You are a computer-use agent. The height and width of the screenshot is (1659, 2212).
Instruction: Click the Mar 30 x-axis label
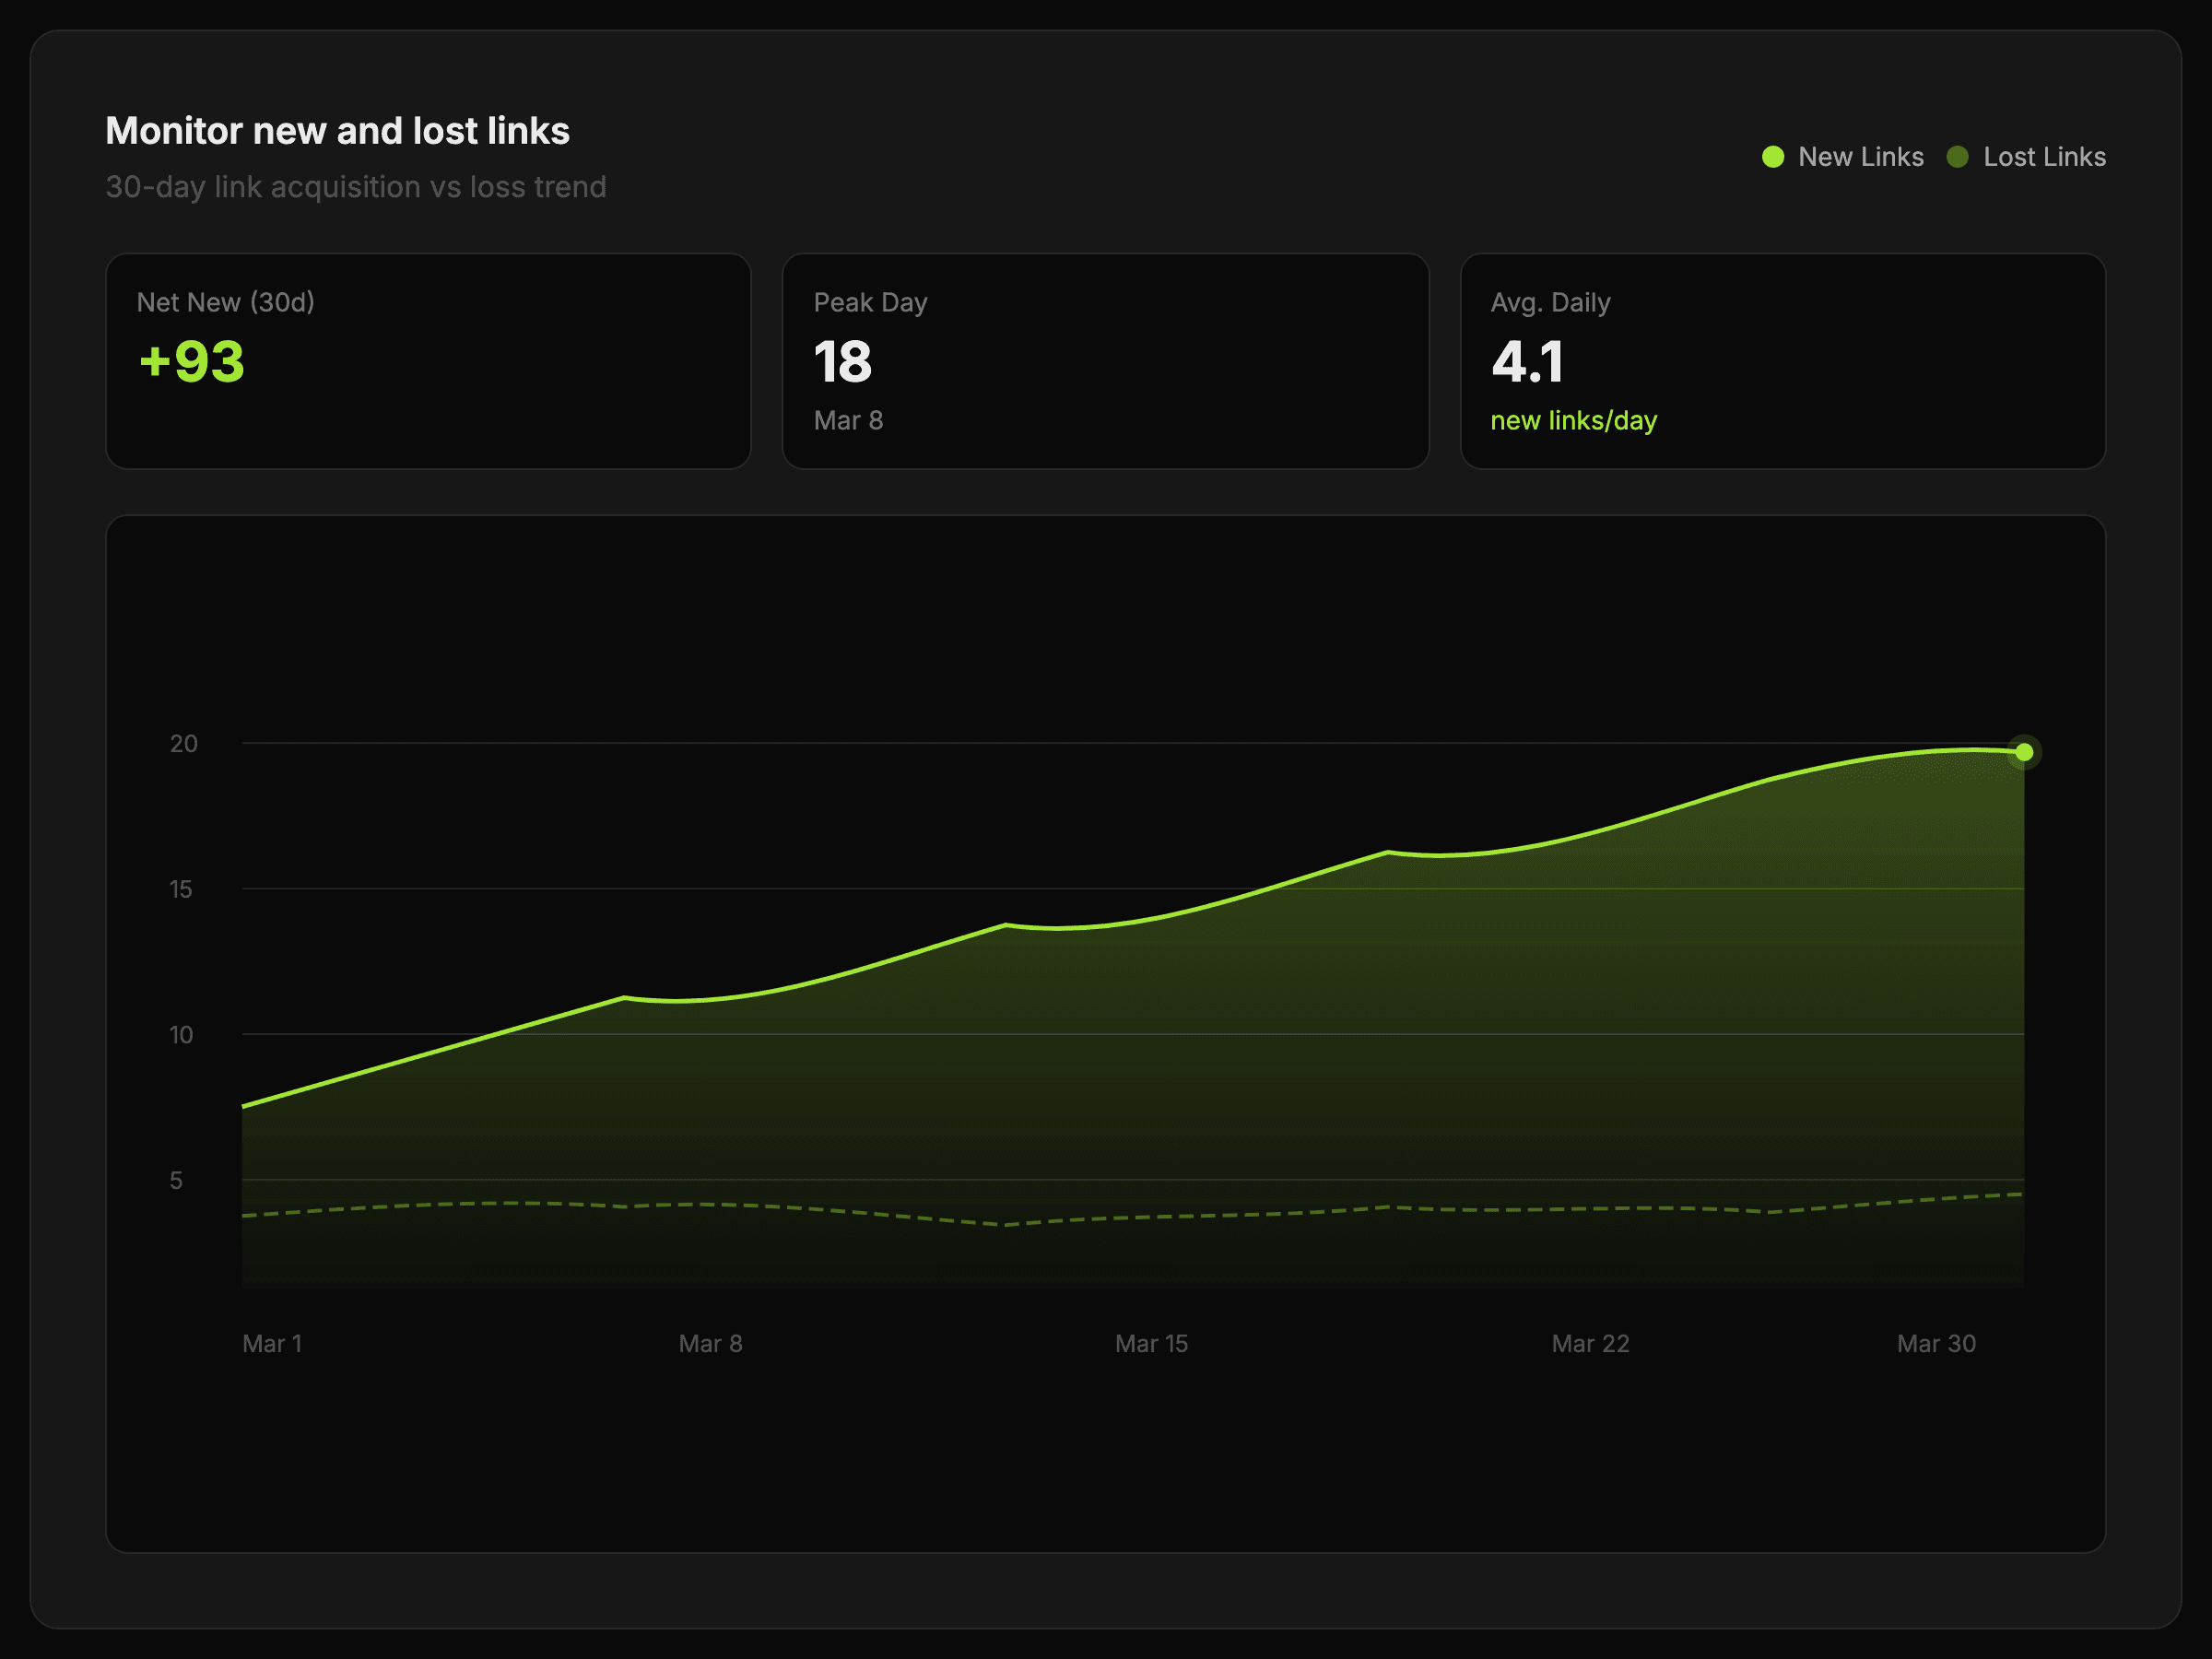pyautogui.click(x=1936, y=1343)
